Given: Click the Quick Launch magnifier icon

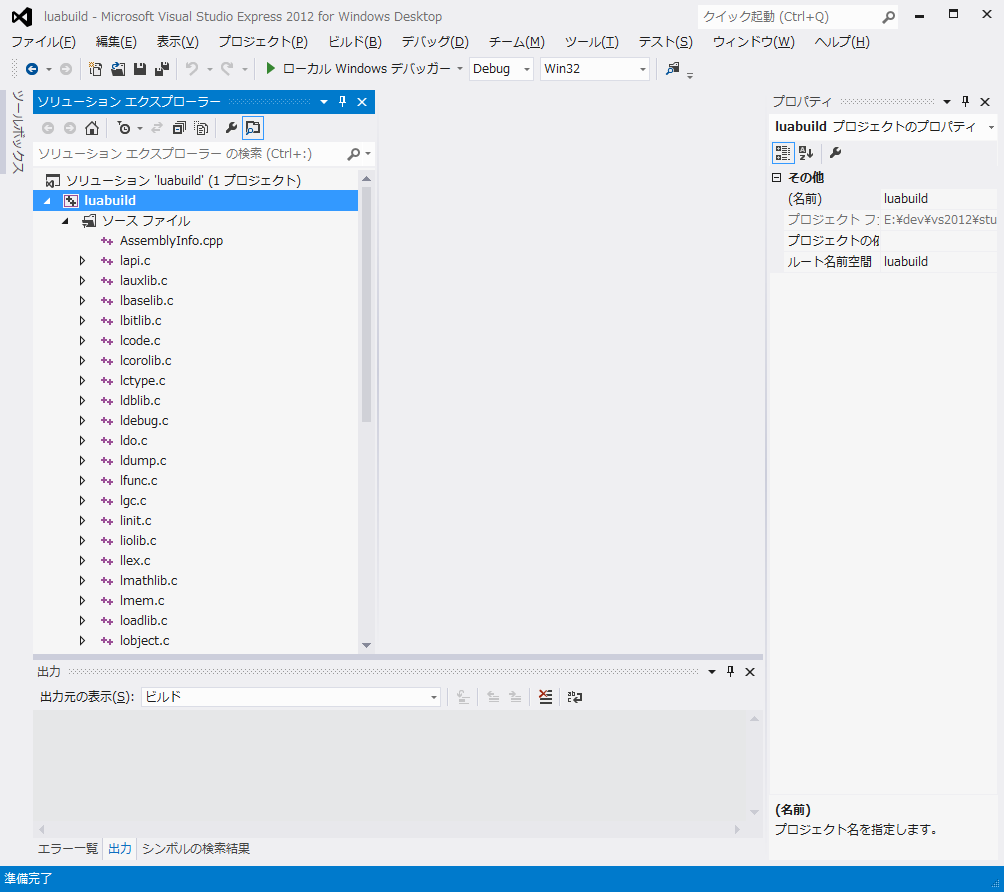Looking at the screenshot, I should (x=888, y=17).
